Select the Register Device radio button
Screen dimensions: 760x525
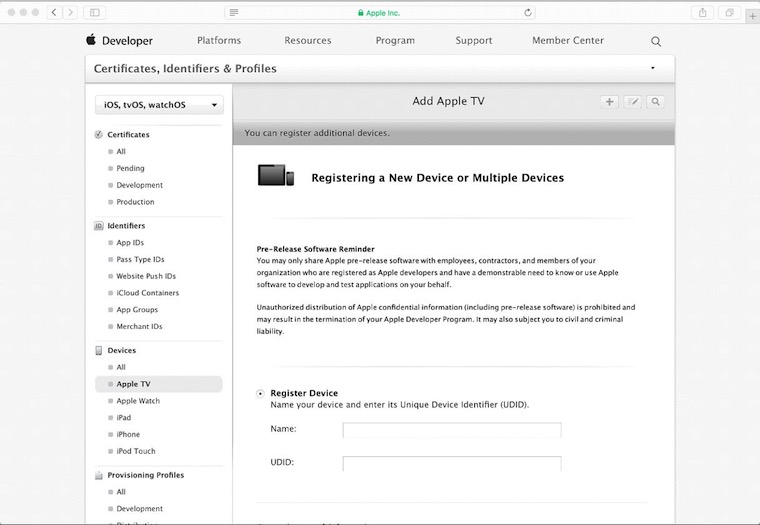260,394
